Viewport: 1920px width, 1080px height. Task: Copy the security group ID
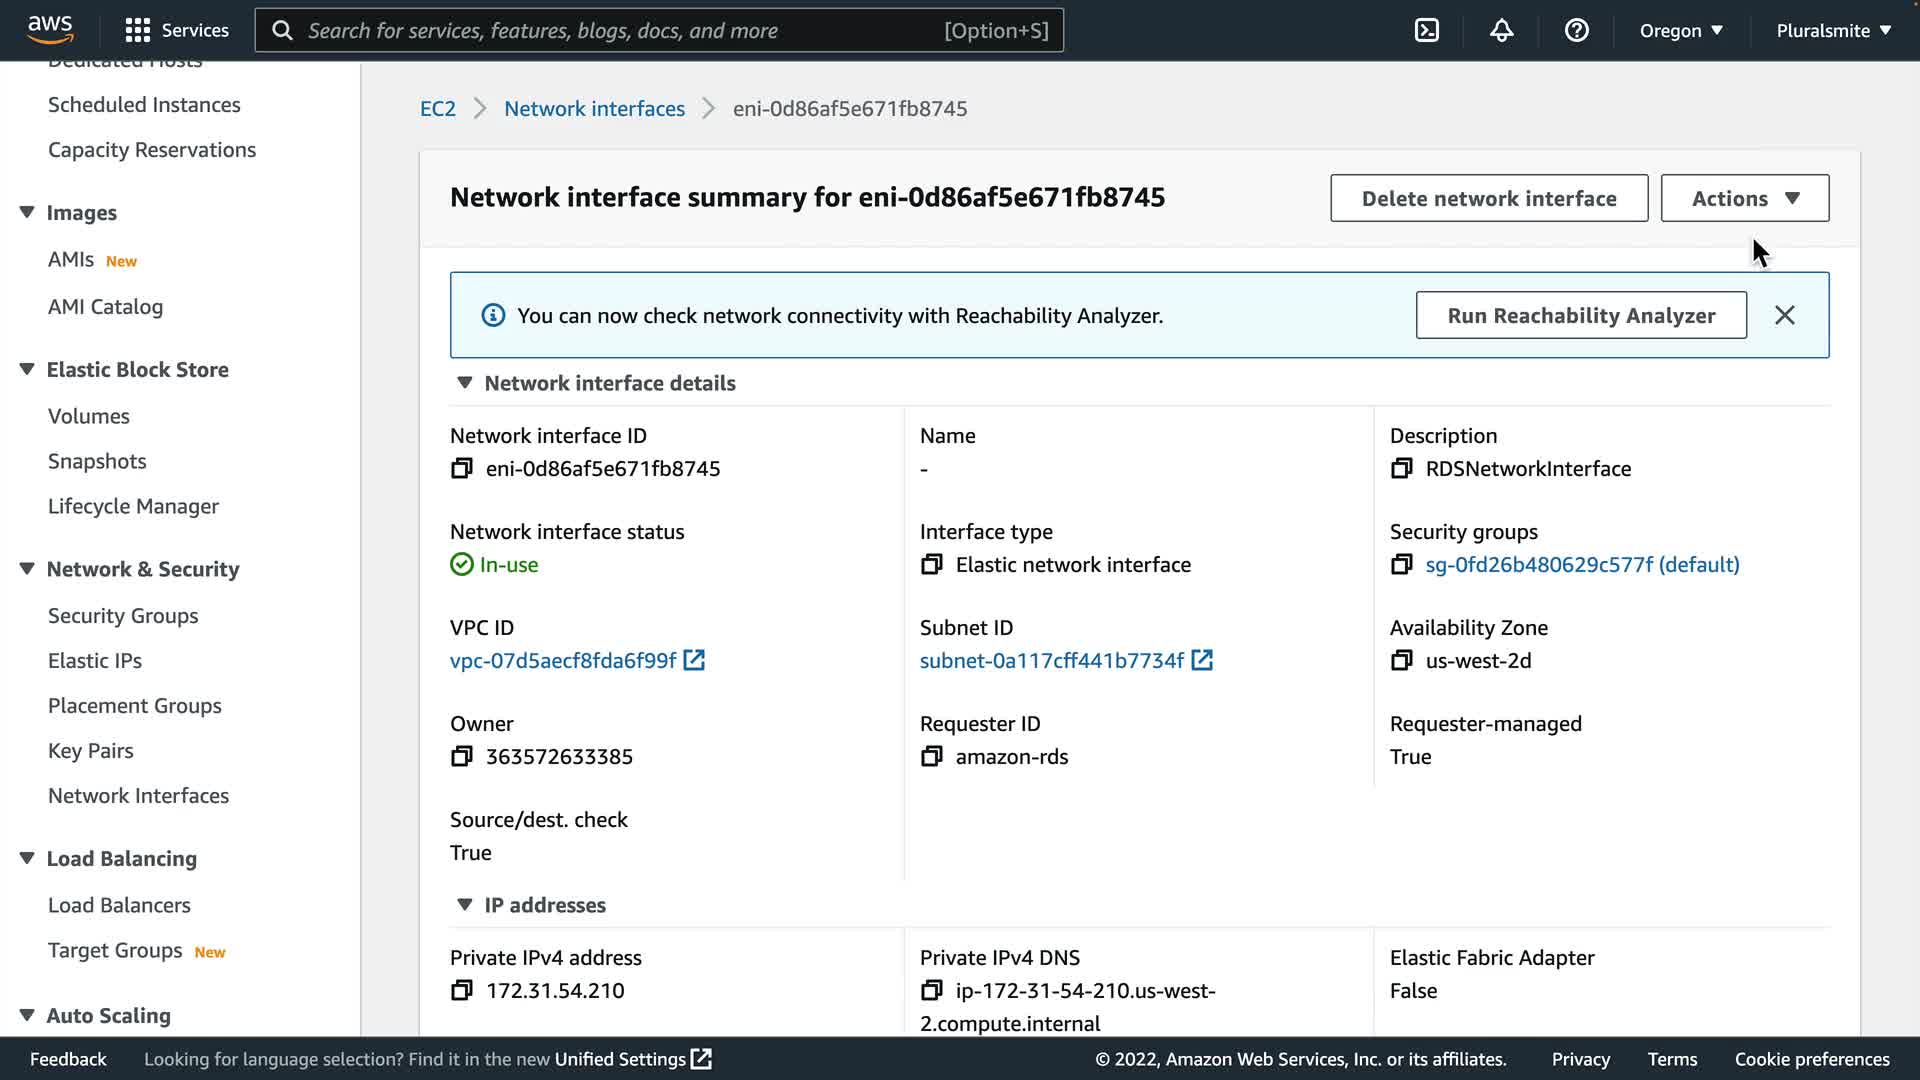[1401, 564]
